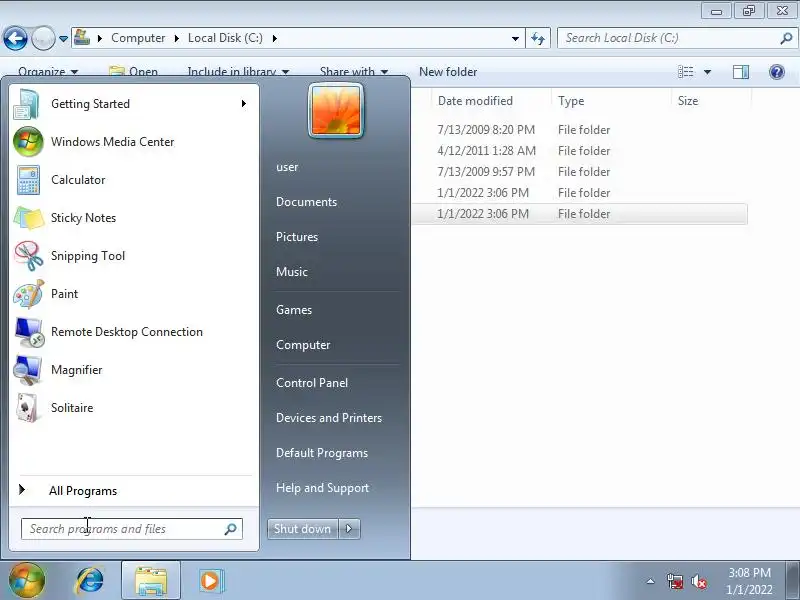Screen dimensions: 800x600
Task: Open address bar history dropdown
Action: 515,38
